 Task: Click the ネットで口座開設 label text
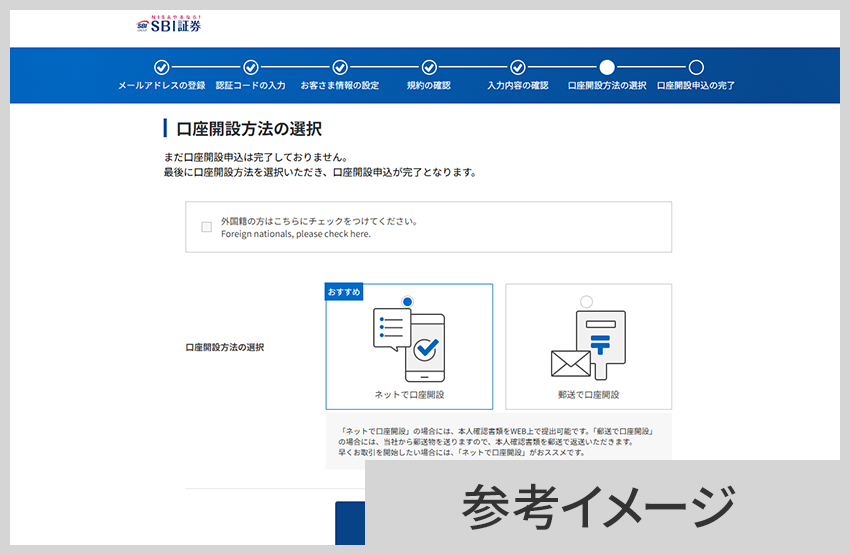pyautogui.click(x=409, y=395)
